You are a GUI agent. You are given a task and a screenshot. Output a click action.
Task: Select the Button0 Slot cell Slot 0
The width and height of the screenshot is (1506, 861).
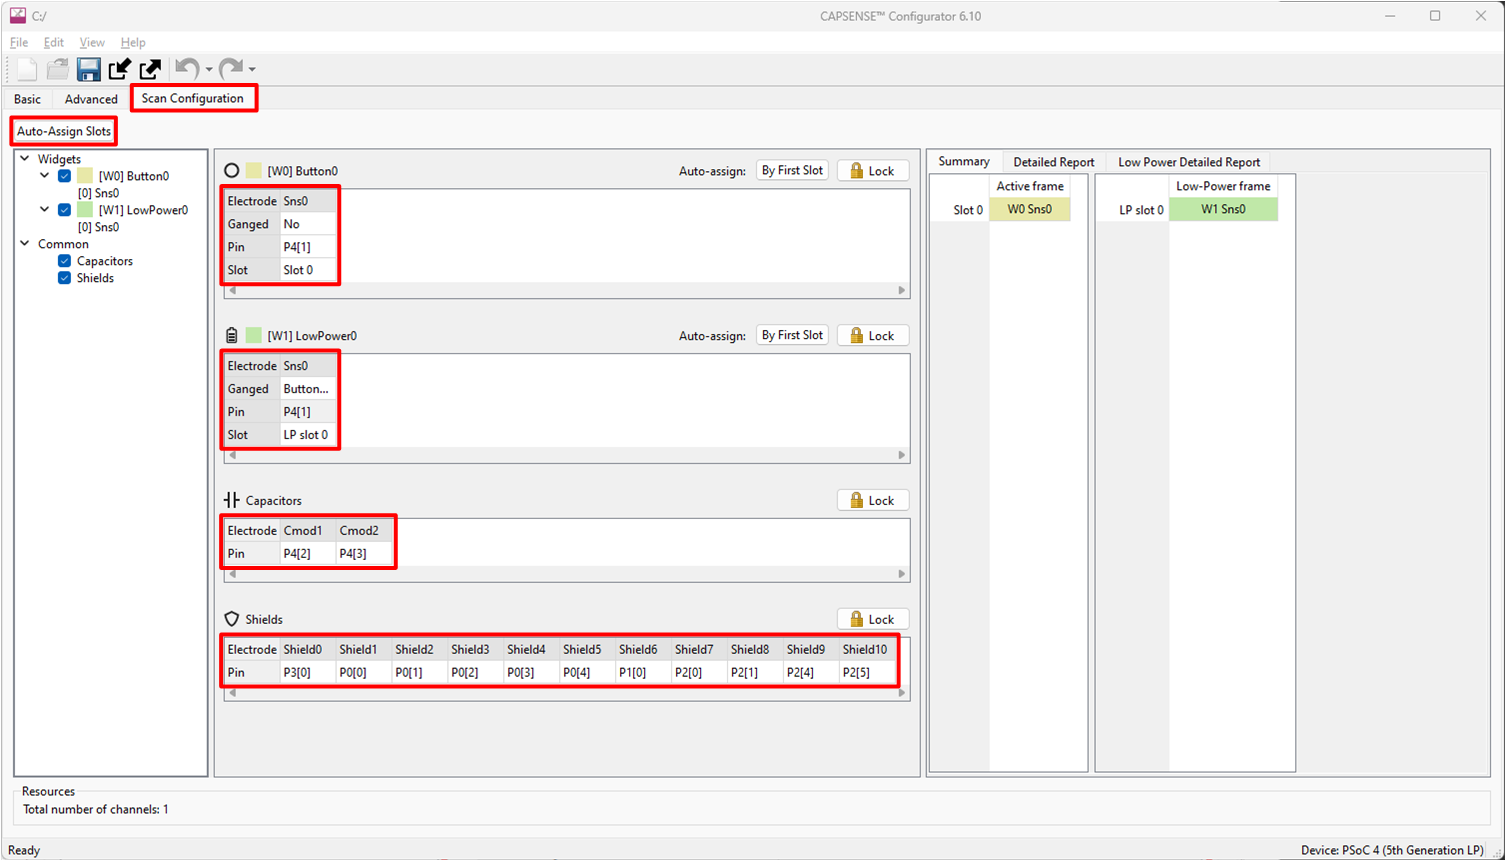(308, 270)
